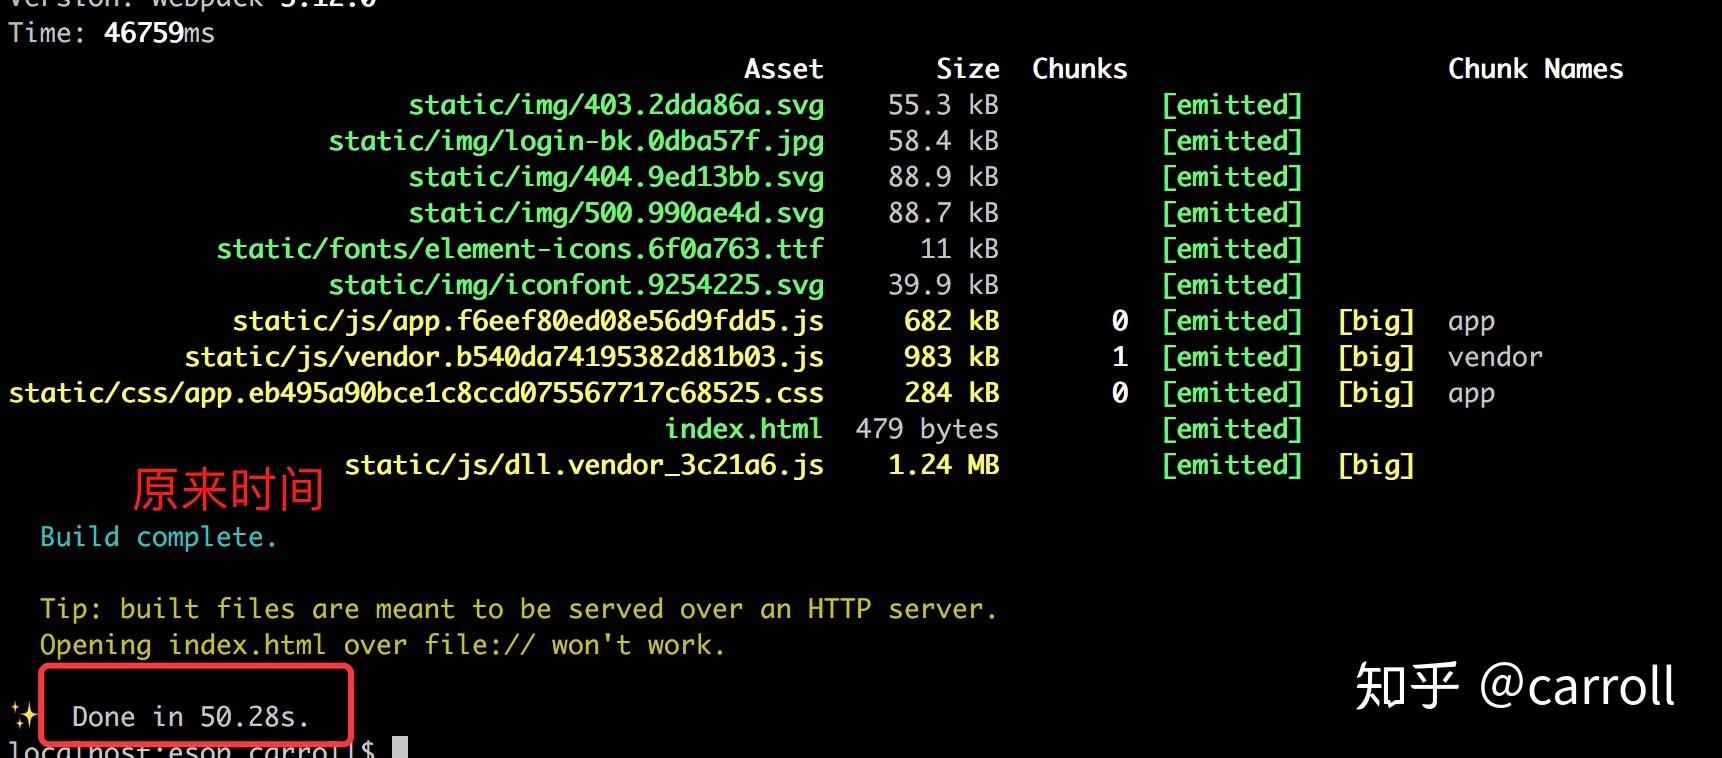Image resolution: width=1722 pixels, height=758 pixels.
Task: Click the static/css/app css file name
Action: point(416,393)
